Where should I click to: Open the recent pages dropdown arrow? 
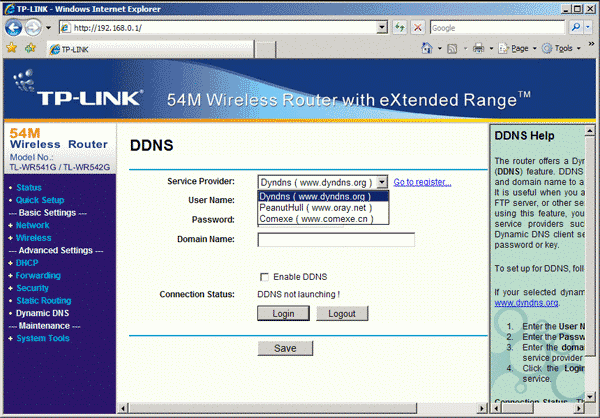(x=48, y=28)
